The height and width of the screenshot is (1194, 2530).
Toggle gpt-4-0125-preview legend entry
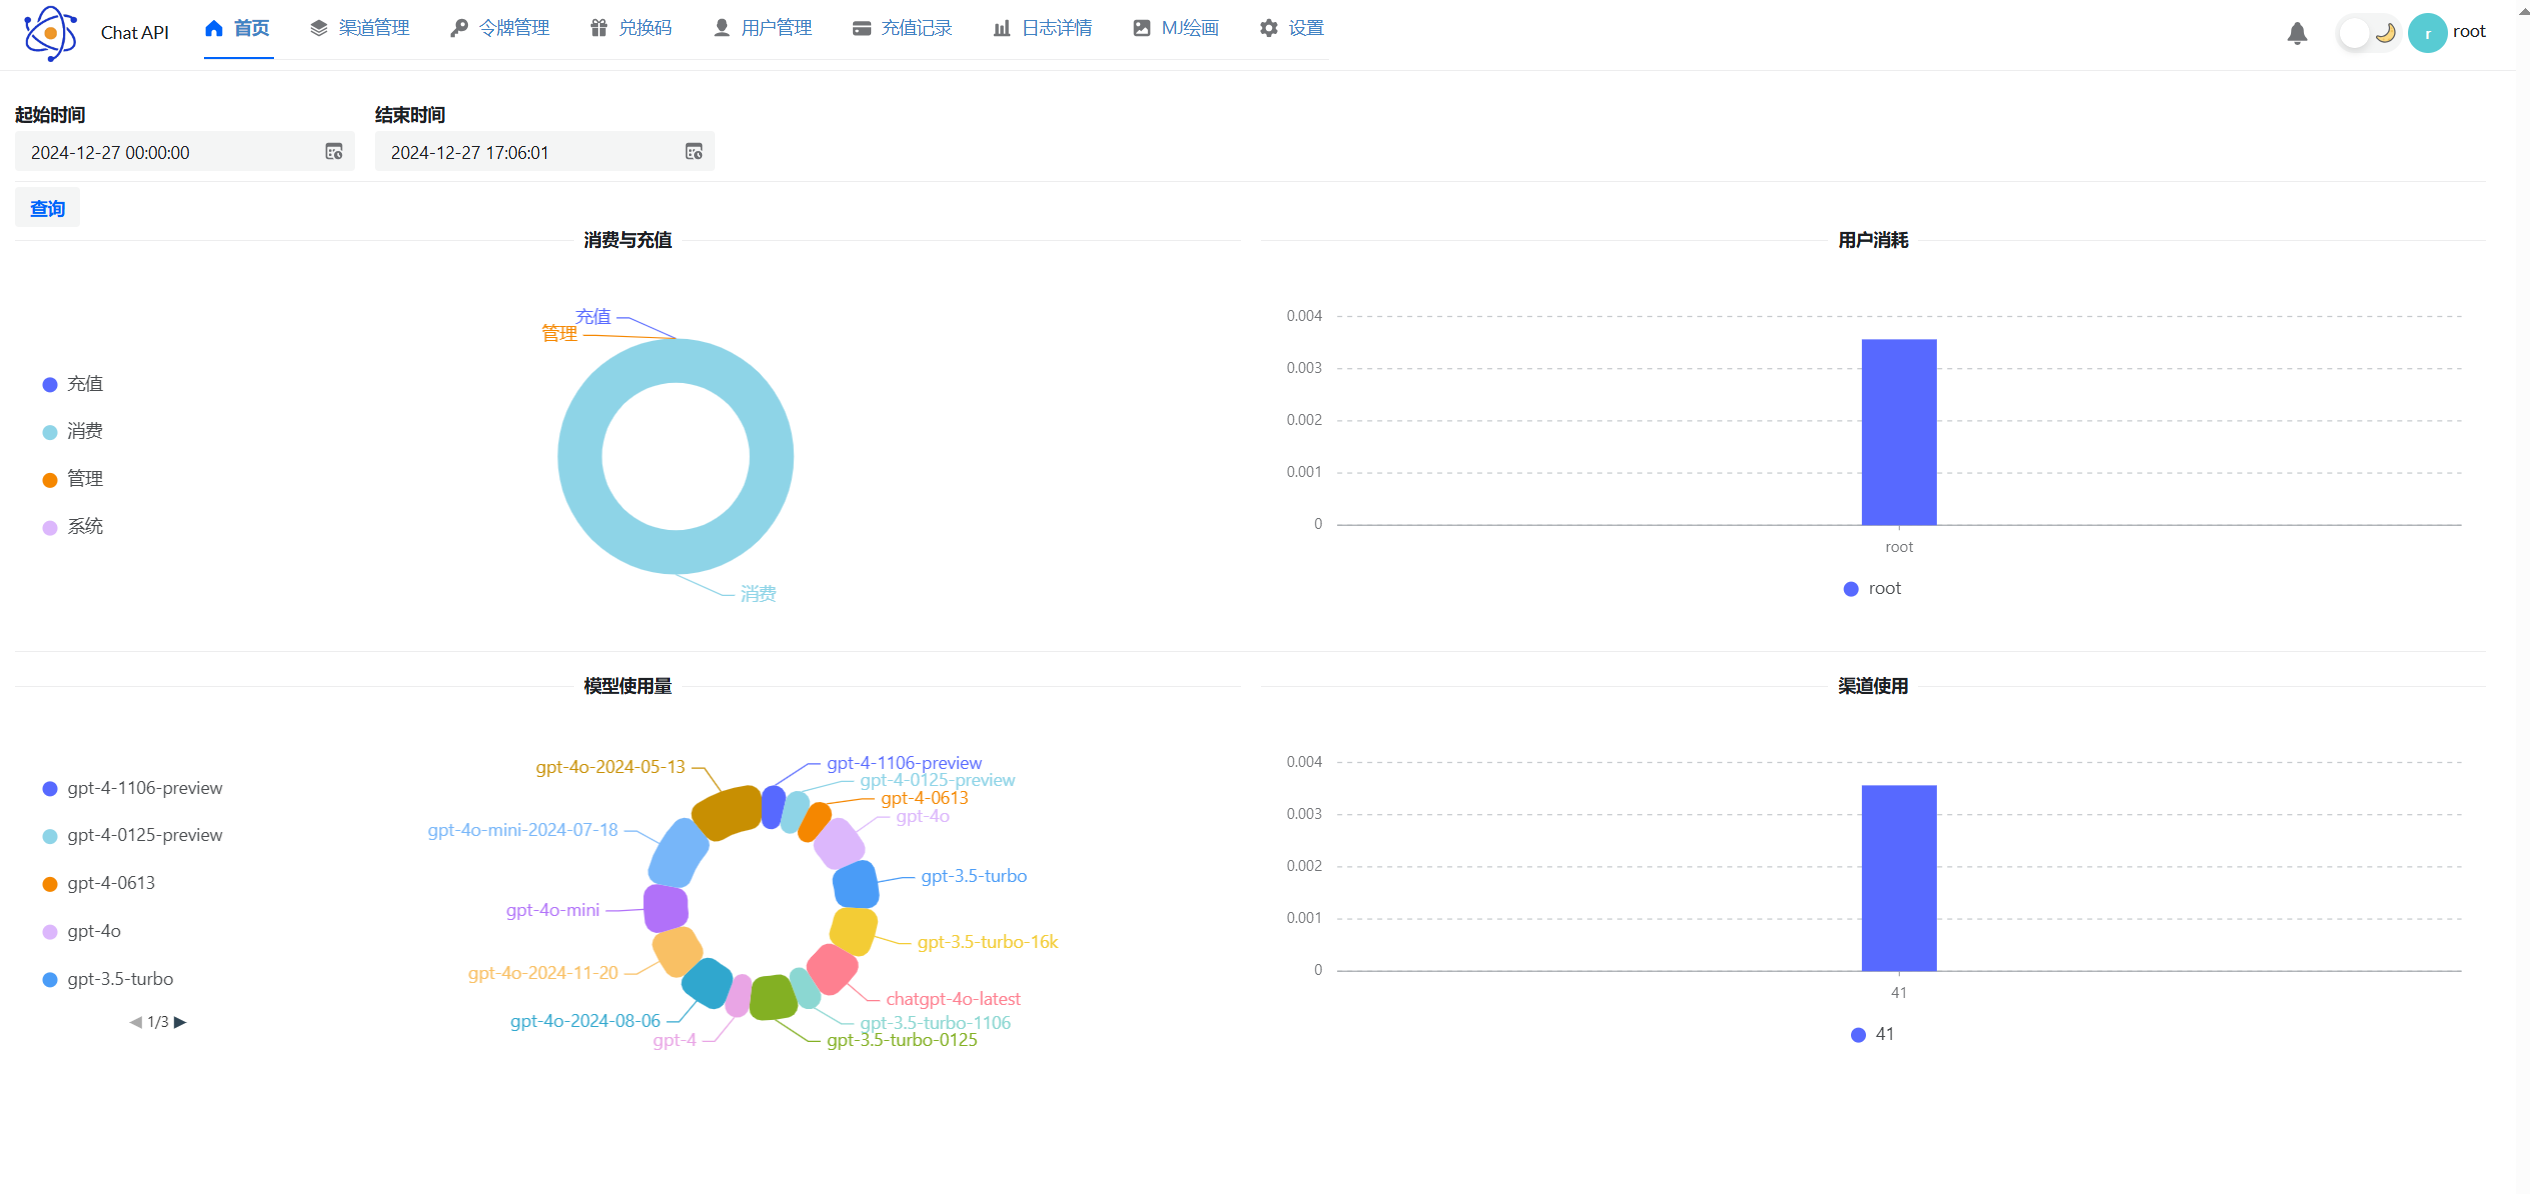(133, 835)
